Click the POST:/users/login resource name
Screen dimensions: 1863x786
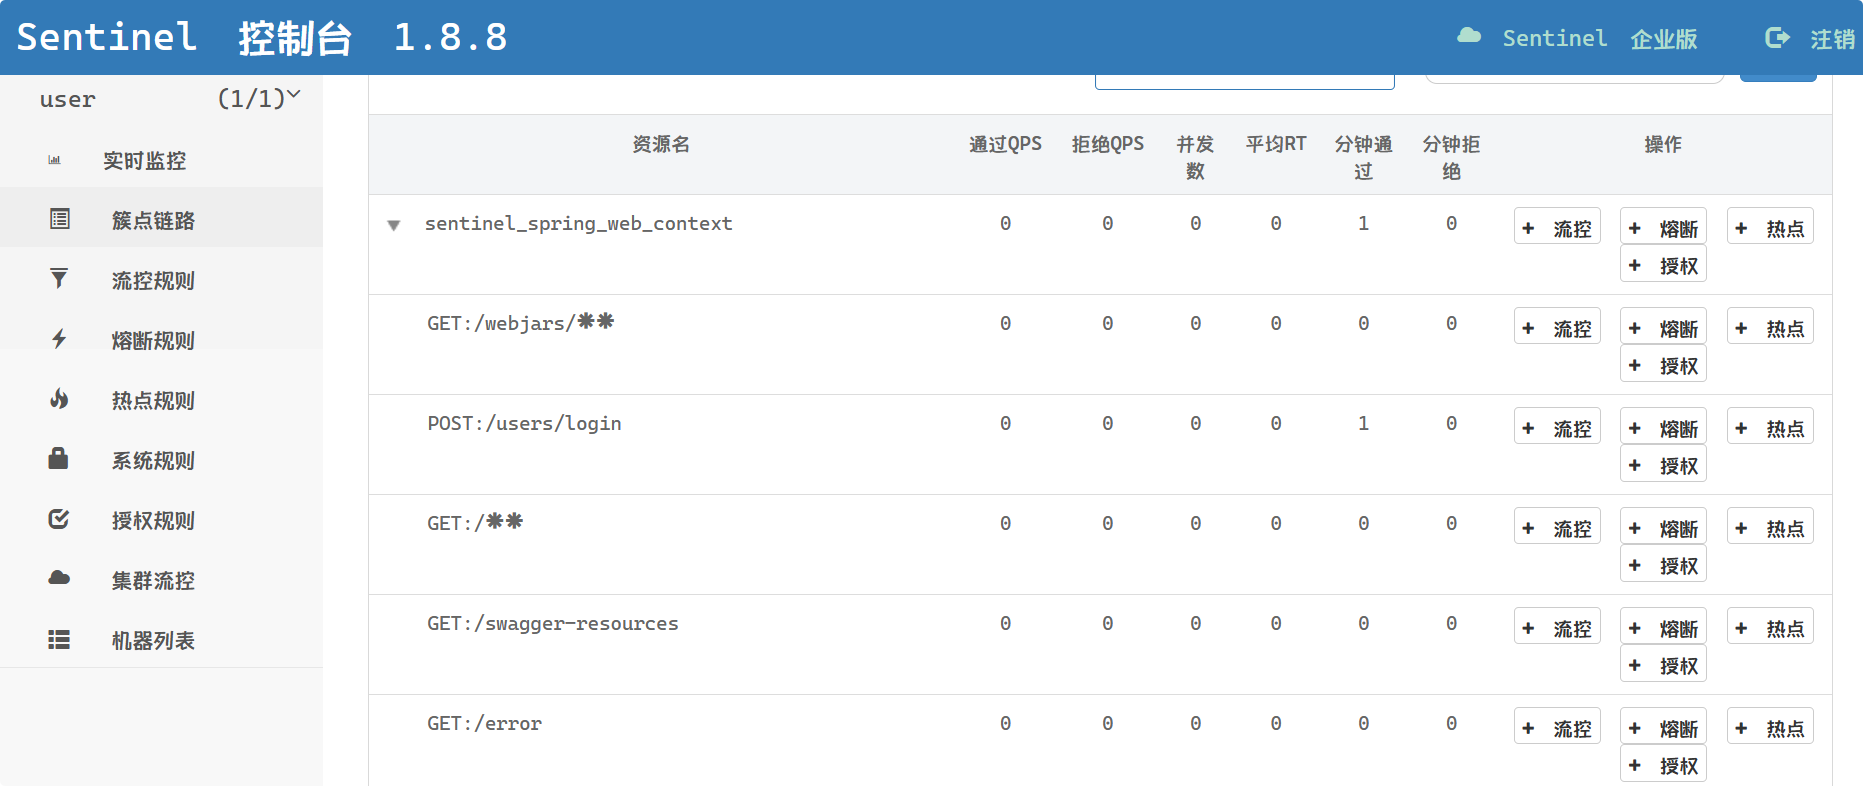click(524, 424)
